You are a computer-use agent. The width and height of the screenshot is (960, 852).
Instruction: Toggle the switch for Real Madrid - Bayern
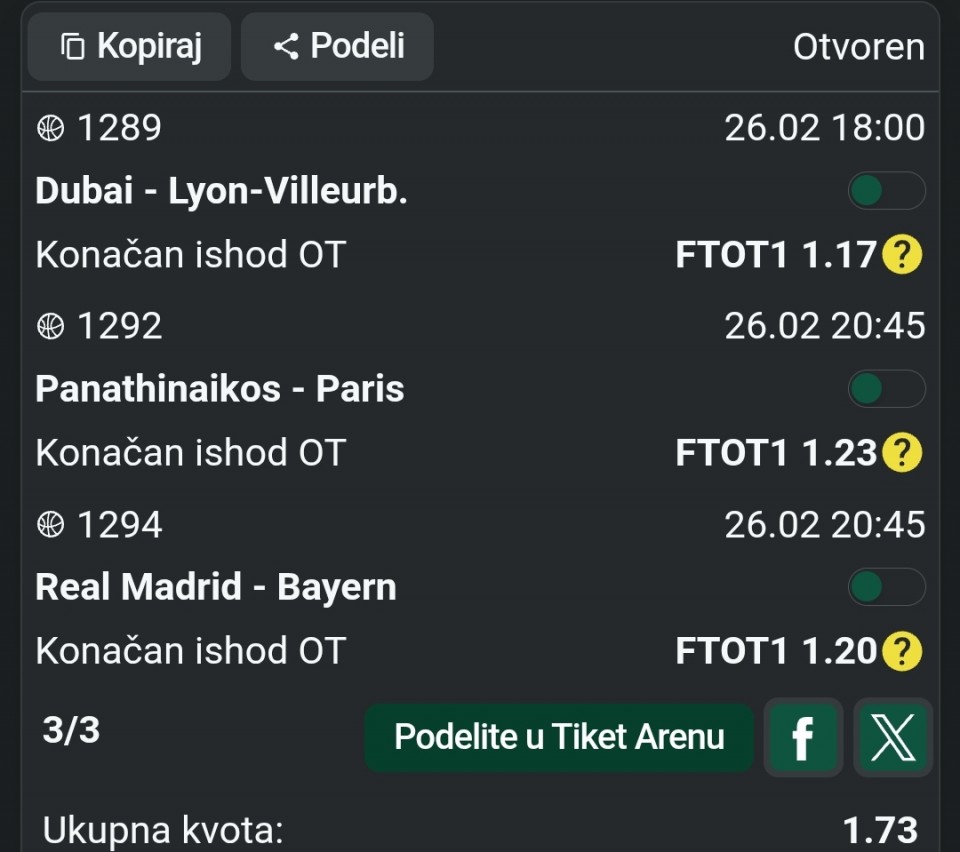pos(886,586)
